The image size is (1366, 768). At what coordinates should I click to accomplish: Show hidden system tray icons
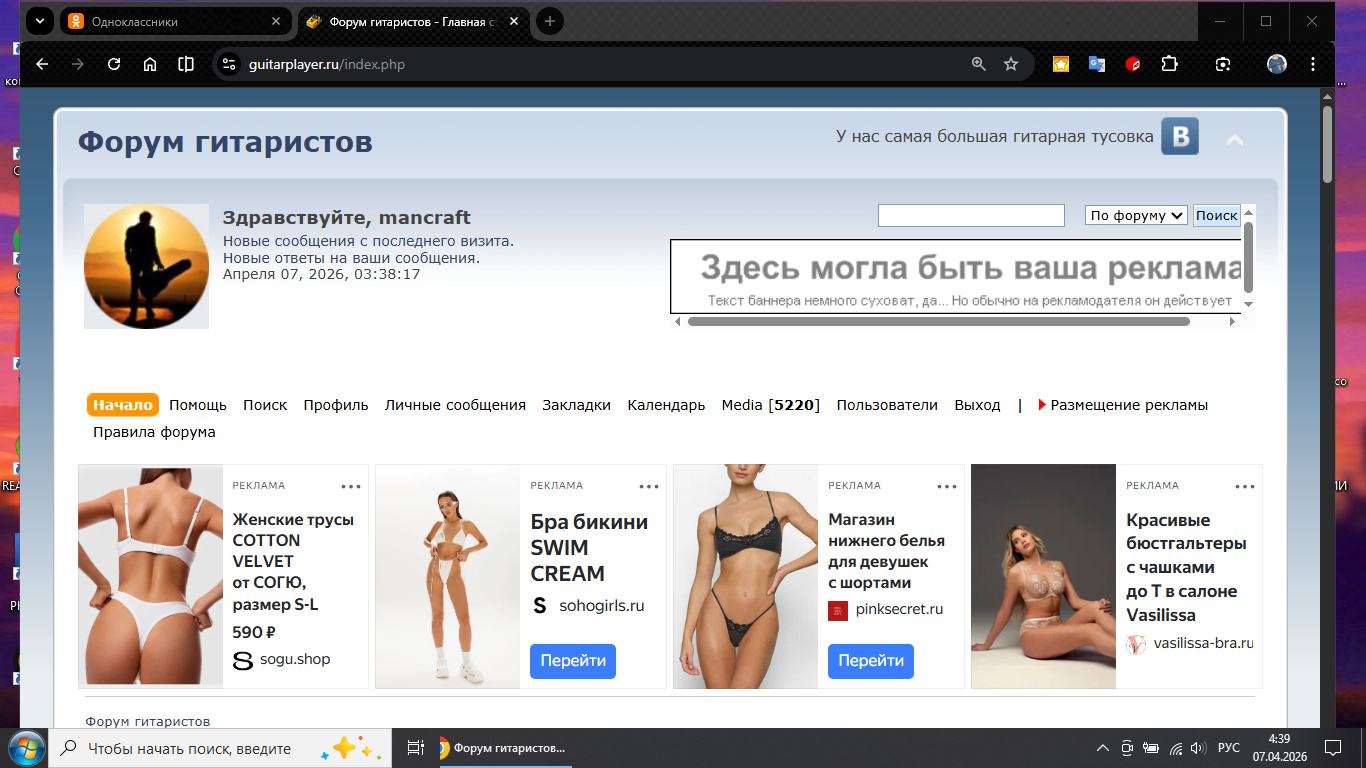1103,748
